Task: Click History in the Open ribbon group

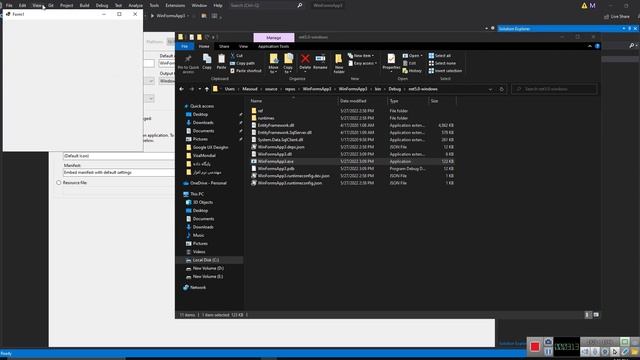Action: (412, 71)
